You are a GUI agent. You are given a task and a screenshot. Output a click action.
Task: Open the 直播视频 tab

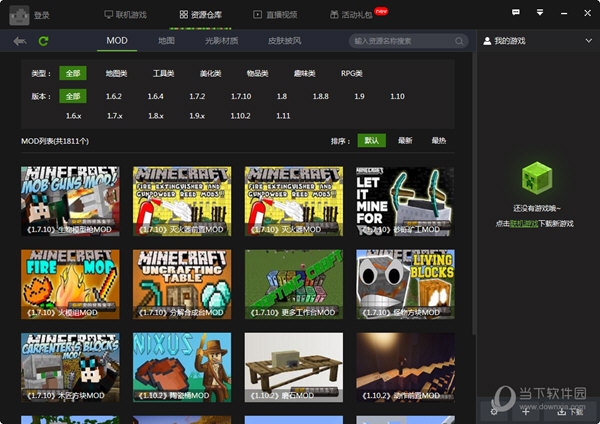(x=275, y=15)
